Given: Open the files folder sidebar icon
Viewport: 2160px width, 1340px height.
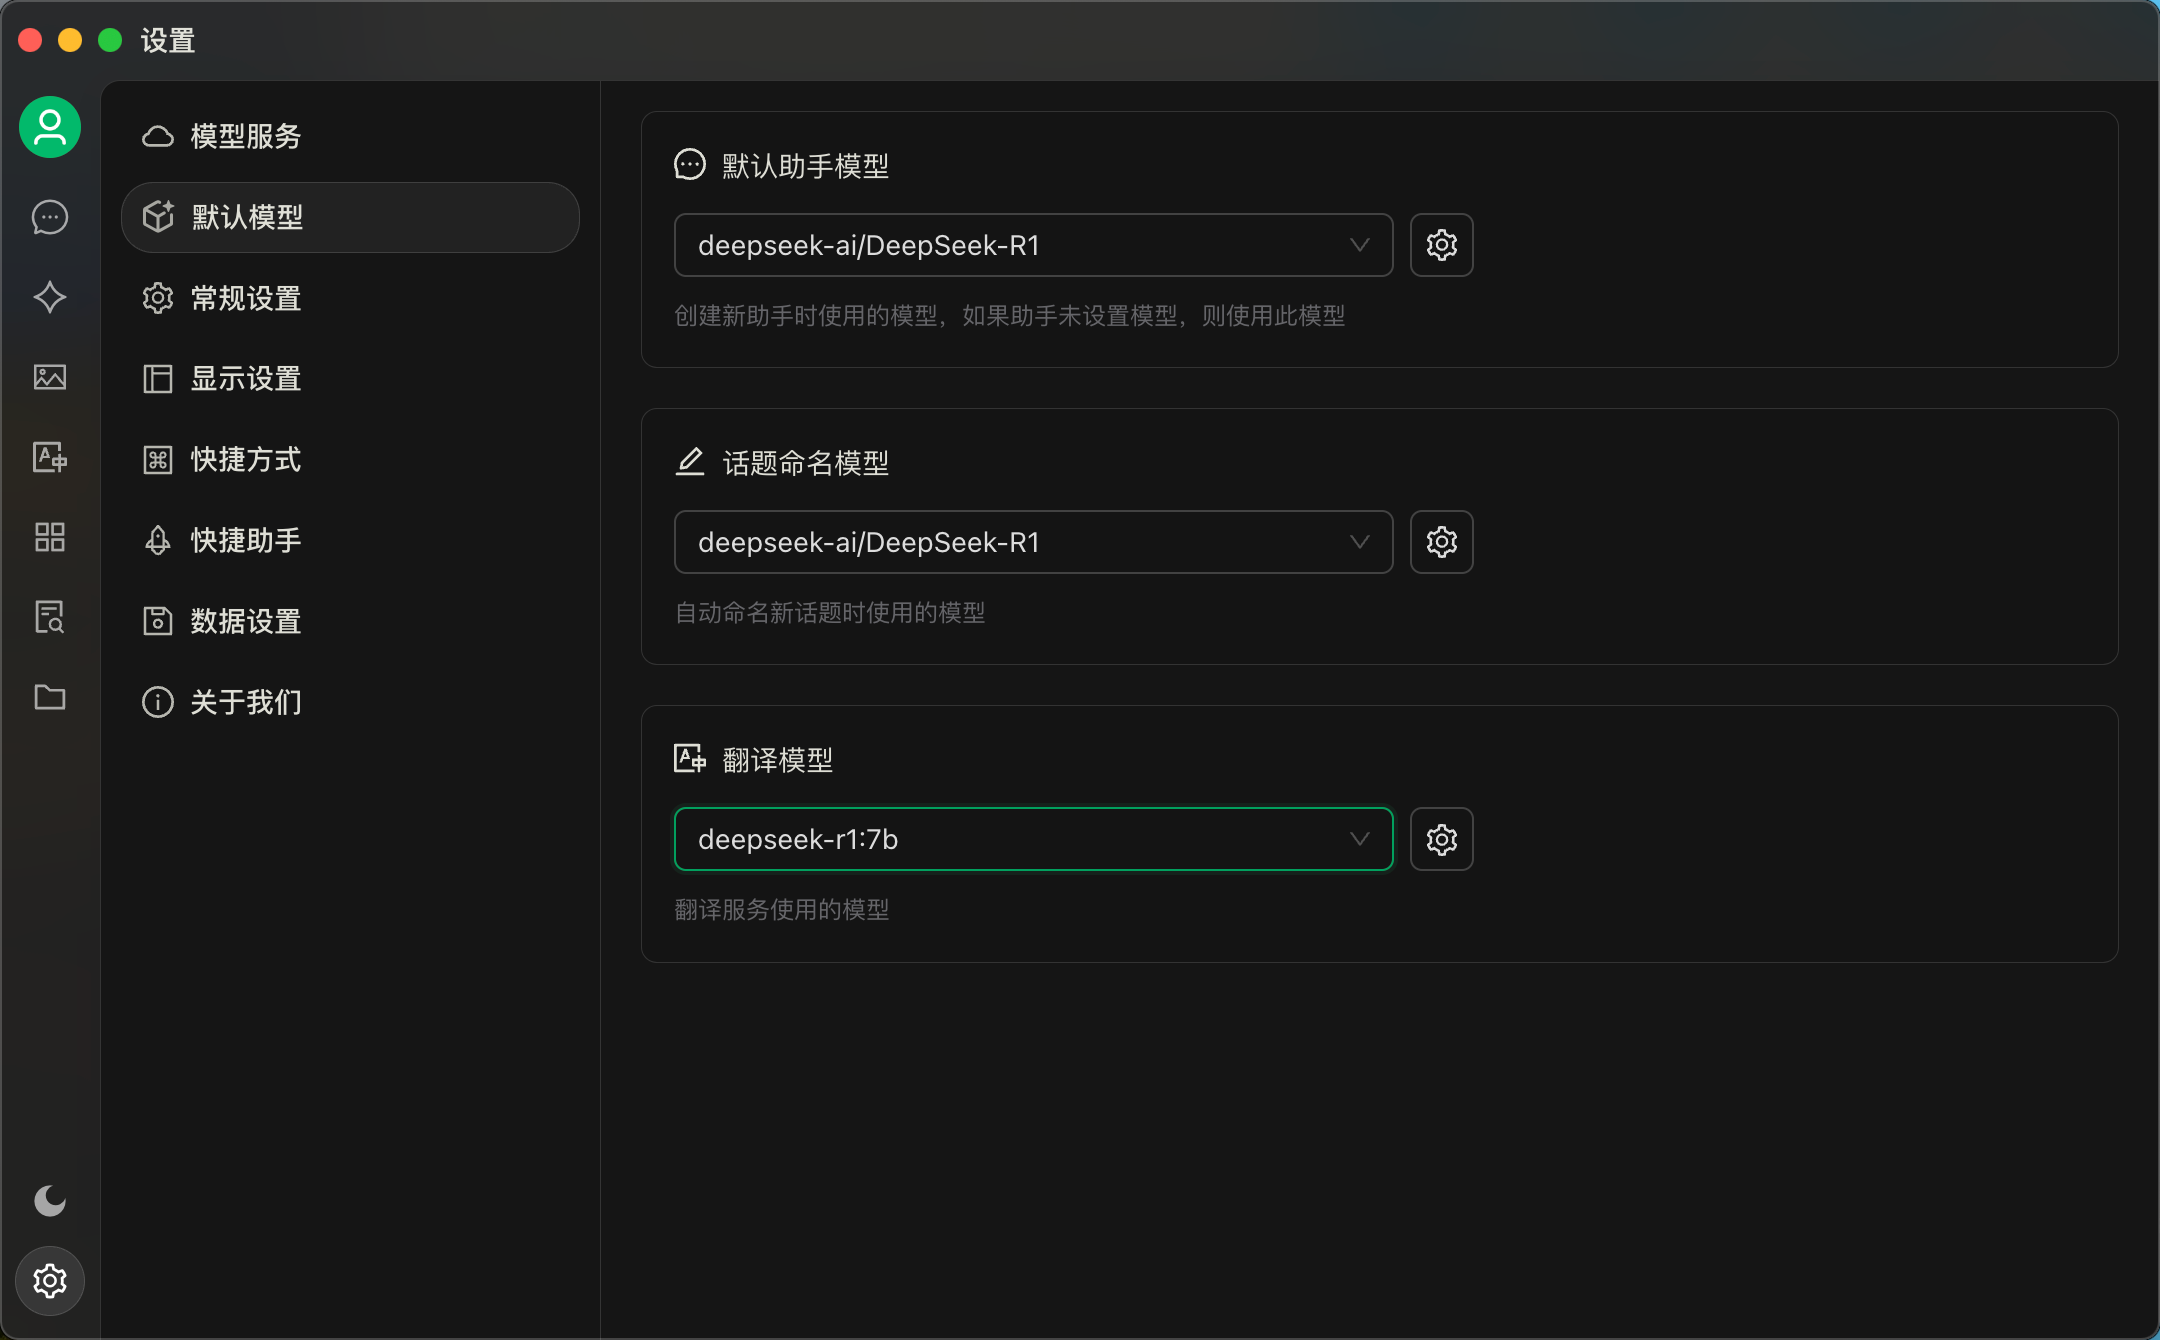Looking at the screenshot, I should click(x=50, y=697).
